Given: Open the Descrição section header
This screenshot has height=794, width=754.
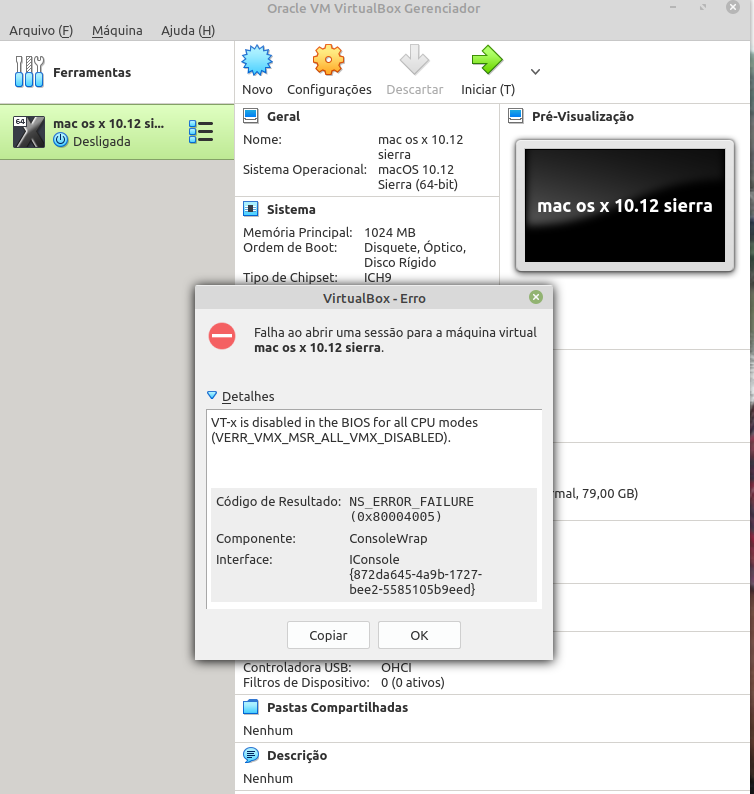Looking at the screenshot, I should 297,756.
